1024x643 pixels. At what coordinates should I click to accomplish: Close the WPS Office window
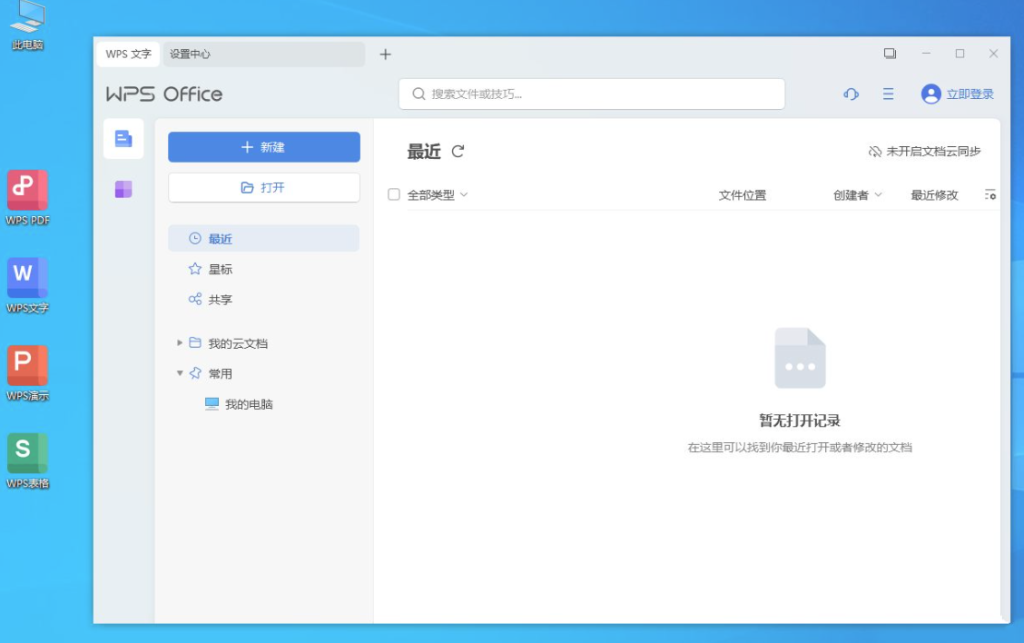click(993, 54)
